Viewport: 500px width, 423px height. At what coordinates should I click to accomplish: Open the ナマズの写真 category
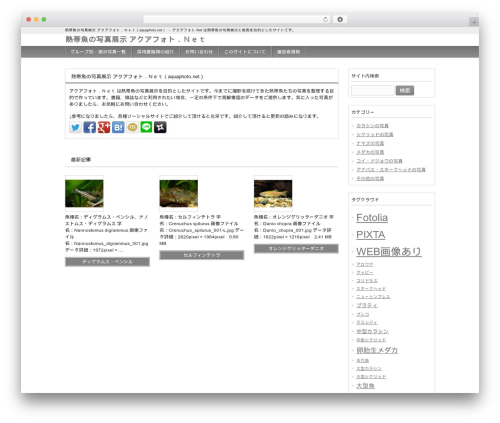click(x=370, y=143)
